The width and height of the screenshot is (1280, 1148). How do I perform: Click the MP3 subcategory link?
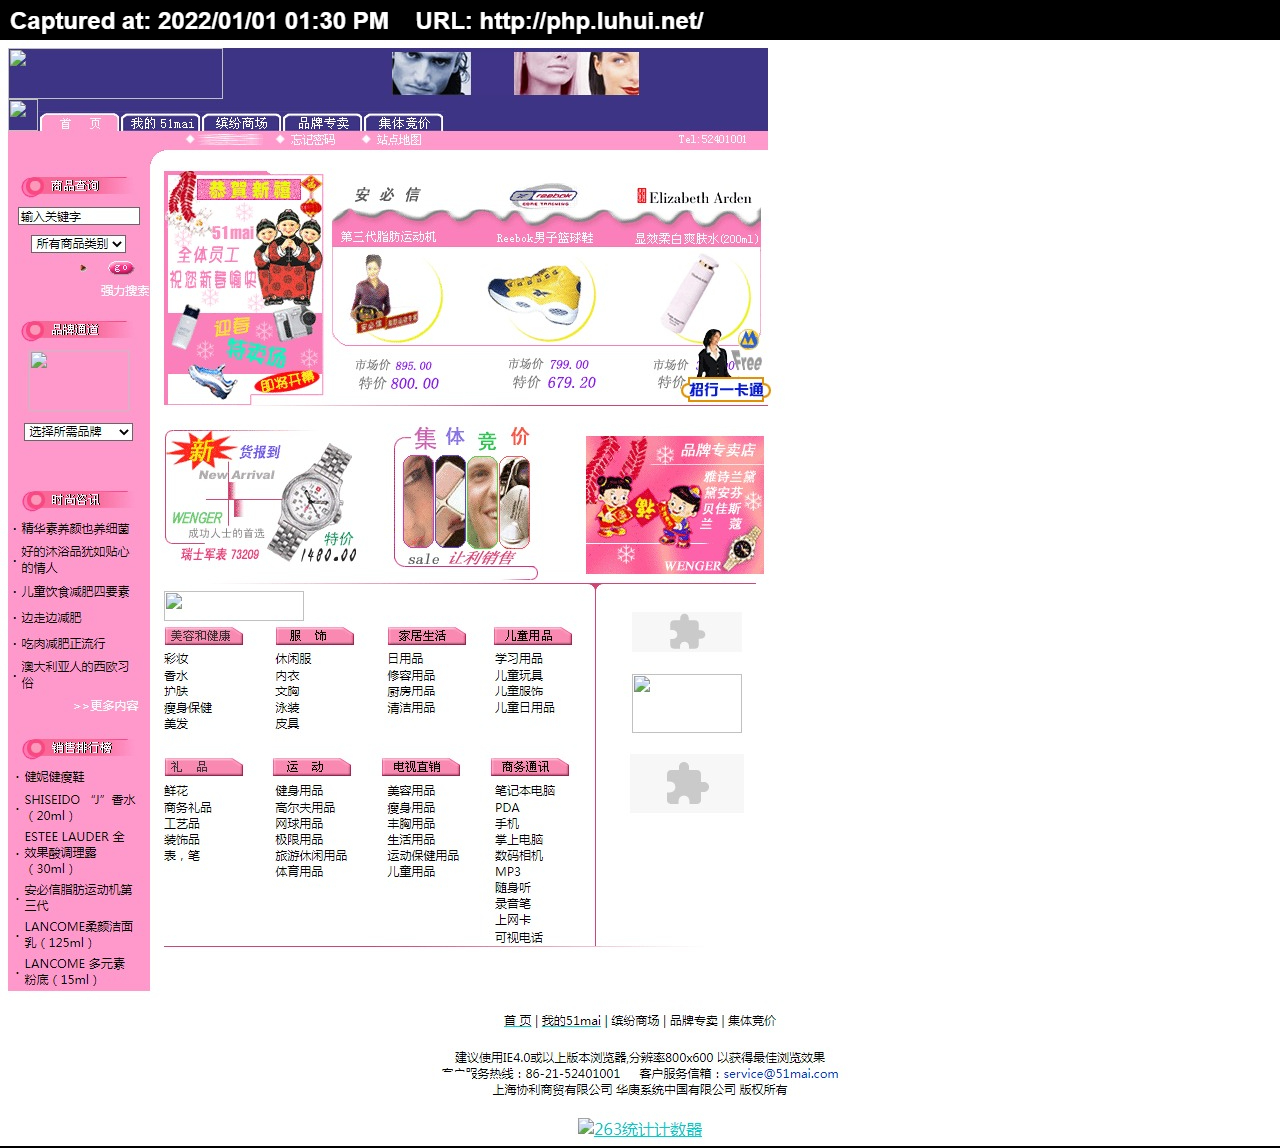508,872
